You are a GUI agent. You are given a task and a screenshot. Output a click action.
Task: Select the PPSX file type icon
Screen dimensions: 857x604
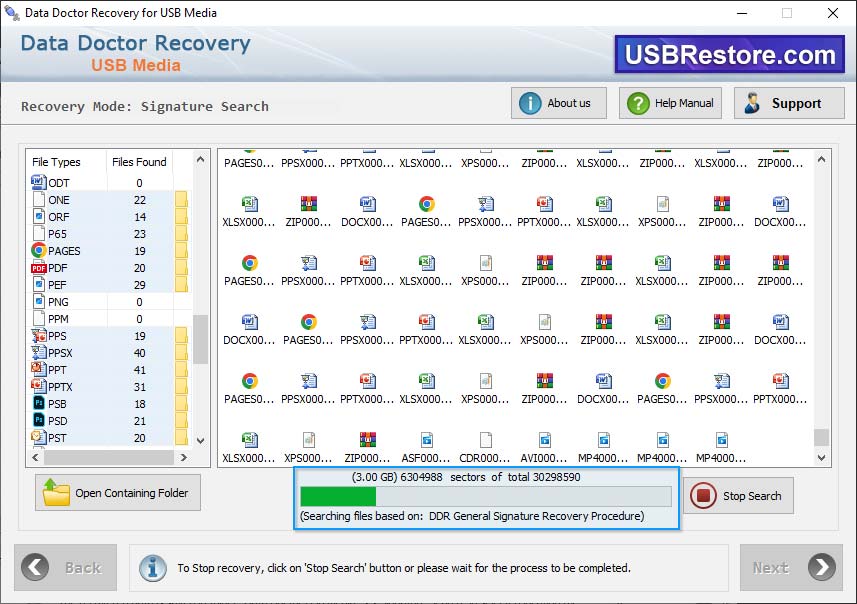point(38,352)
